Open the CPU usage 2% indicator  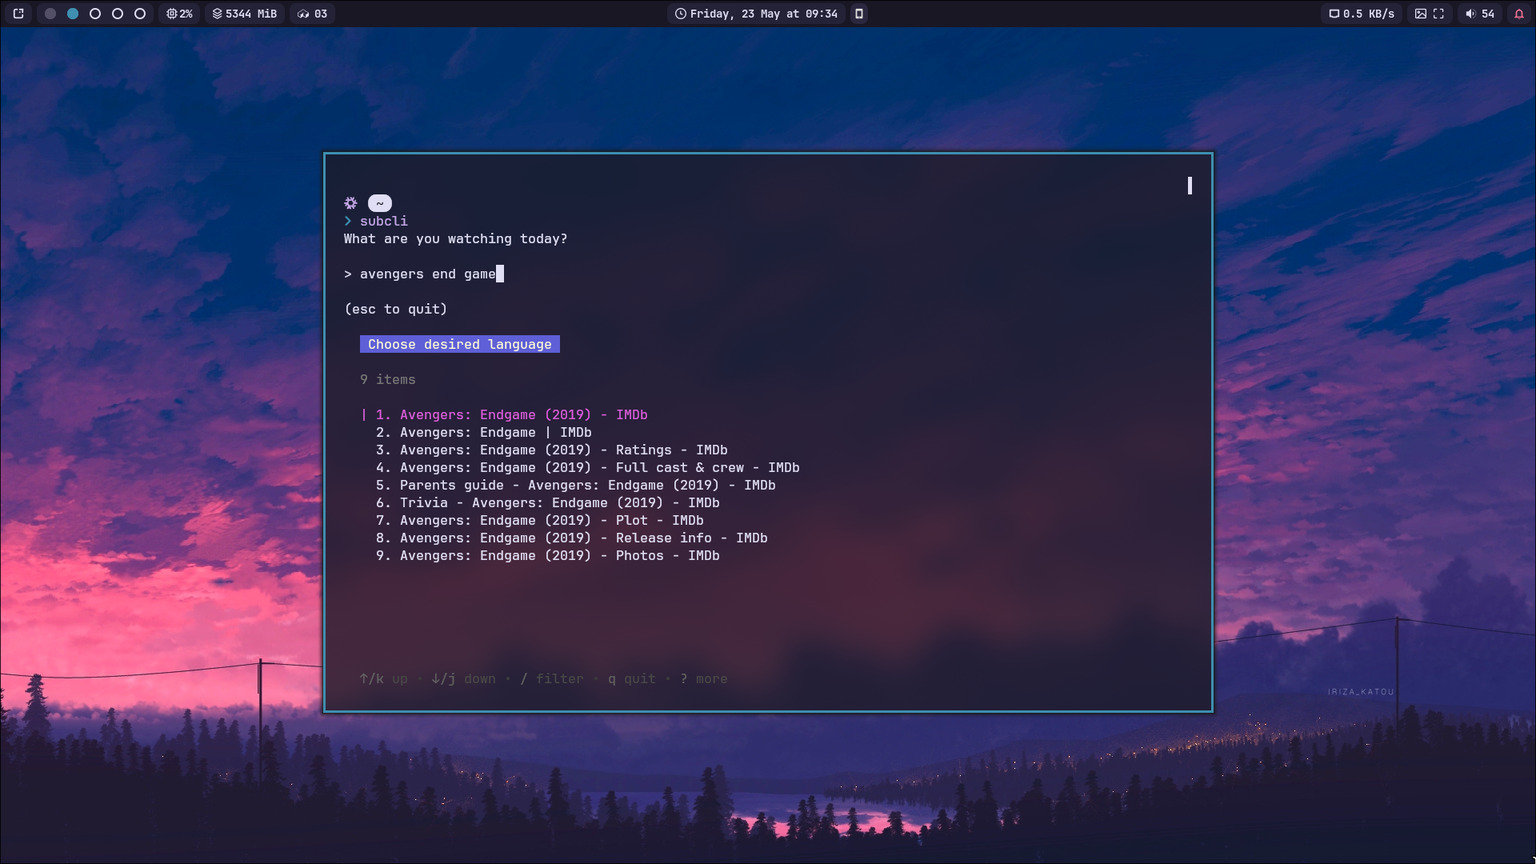tap(179, 14)
